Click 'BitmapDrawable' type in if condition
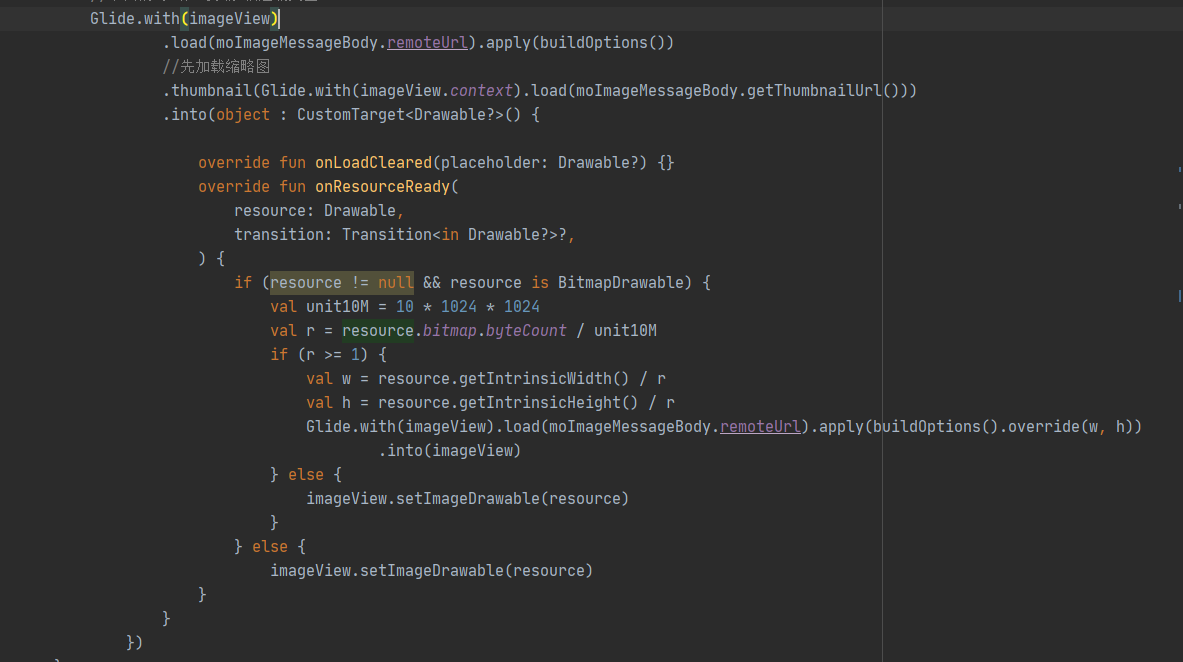1183x662 pixels. pyautogui.click(x=620, y=282)
